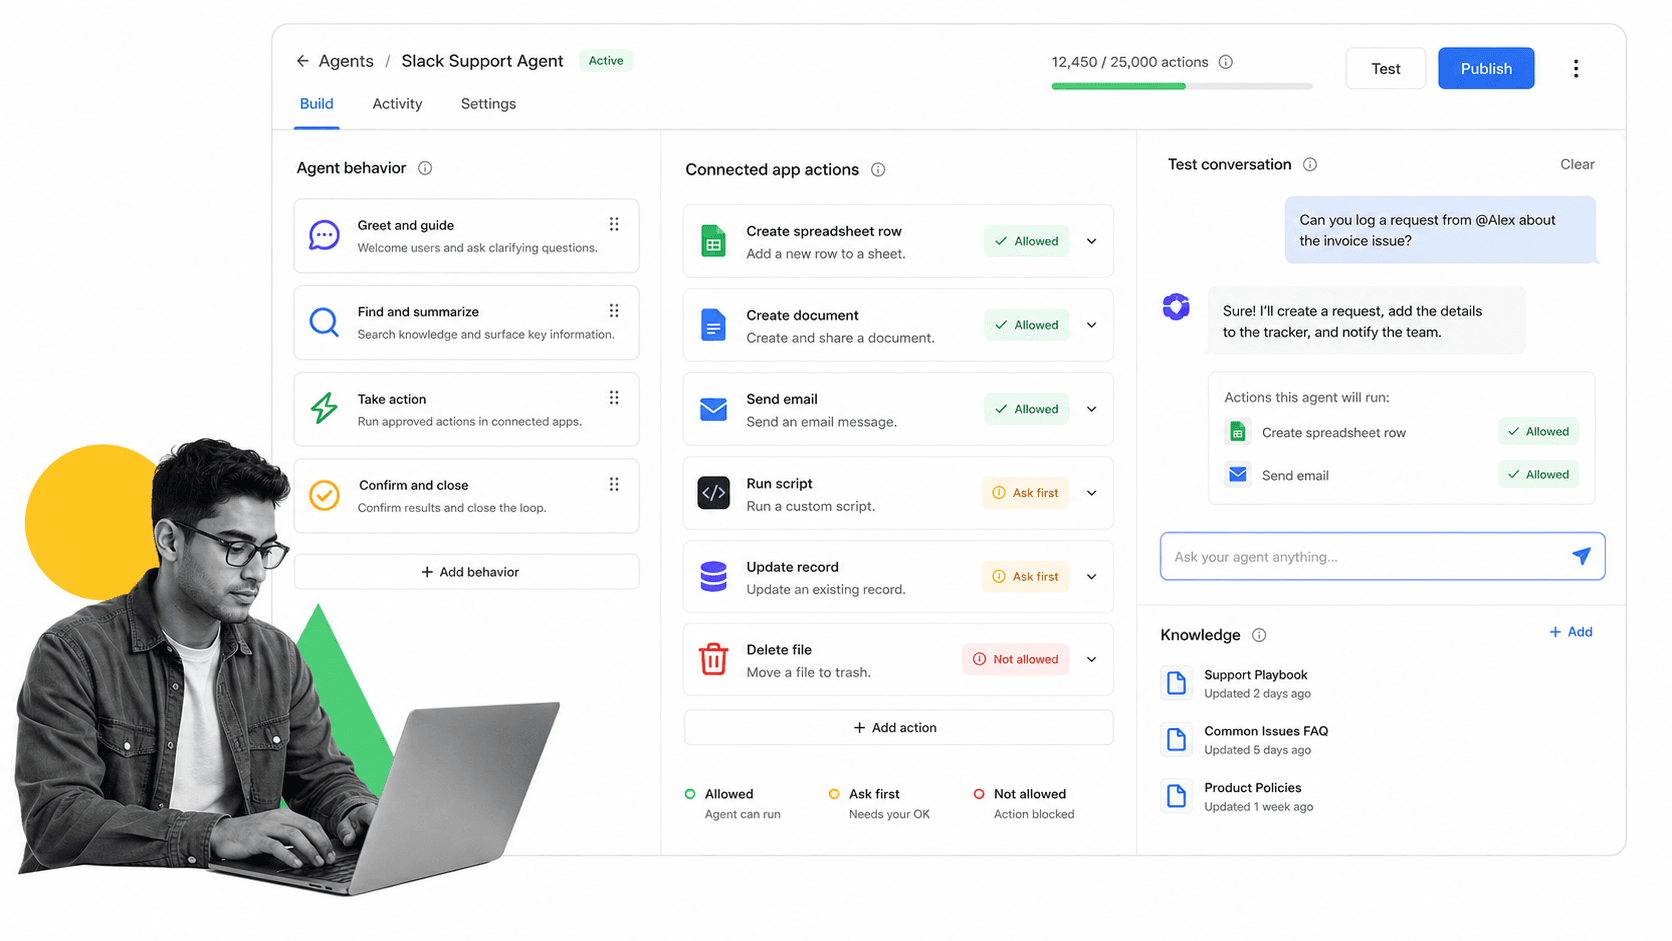Viewport: 1672px width, 941px height.
Task: Click the agent avatar in test conversation
Action: pyautogui.click(x=1176, y=307)
